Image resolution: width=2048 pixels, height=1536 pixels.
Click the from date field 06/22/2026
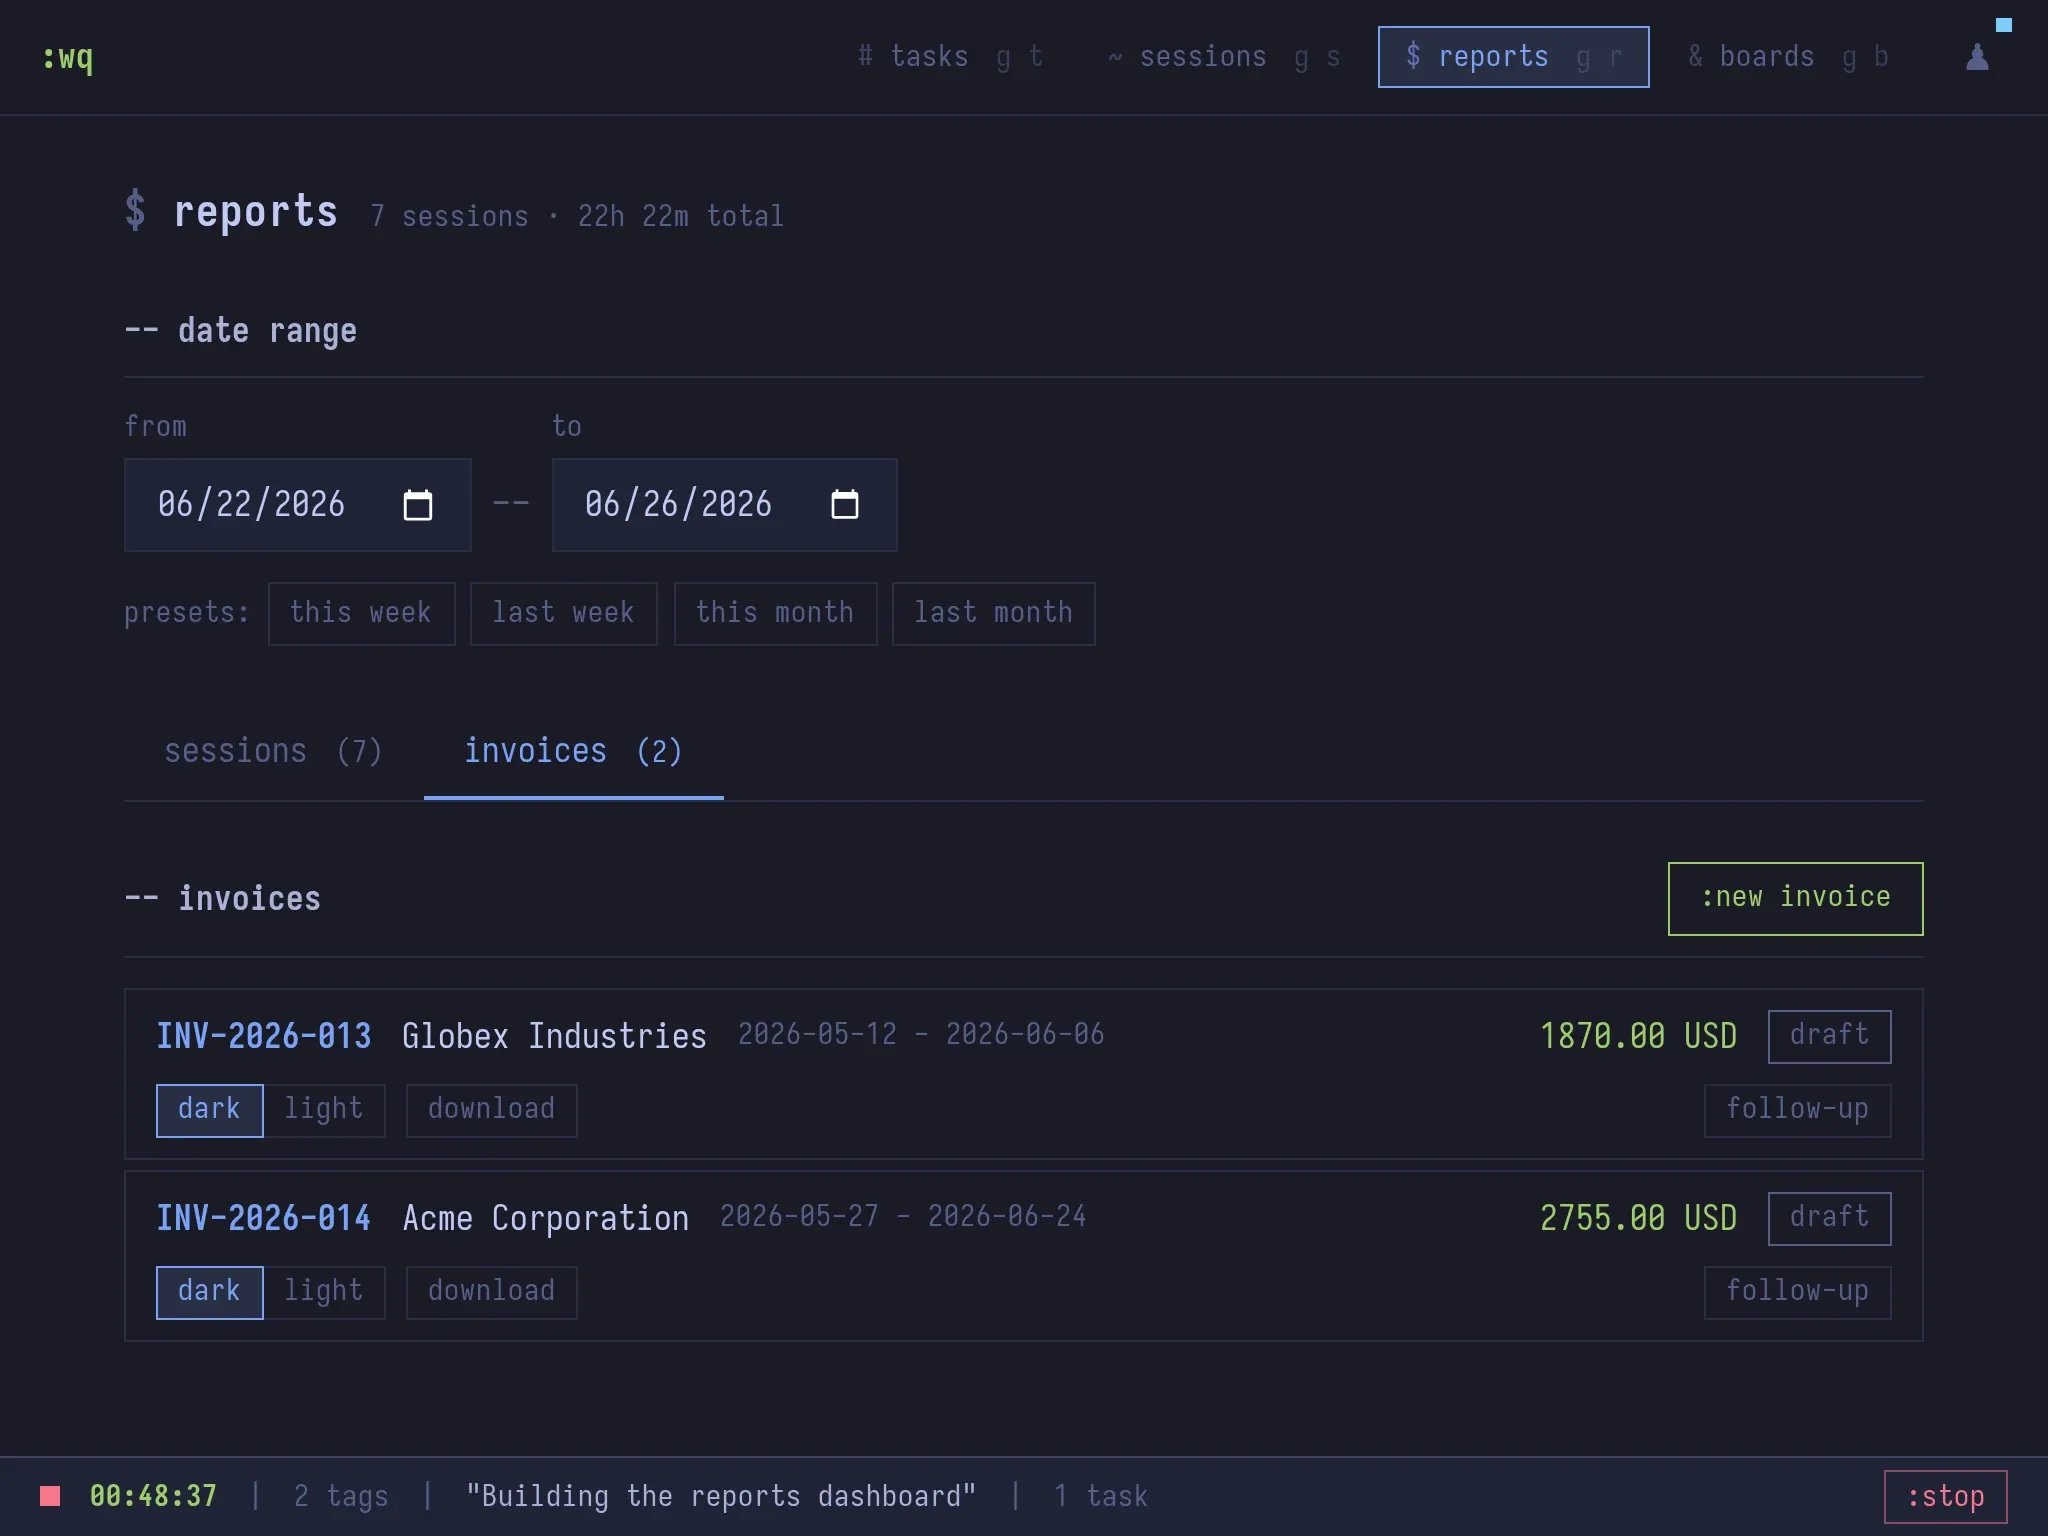(x=297, y=505)
